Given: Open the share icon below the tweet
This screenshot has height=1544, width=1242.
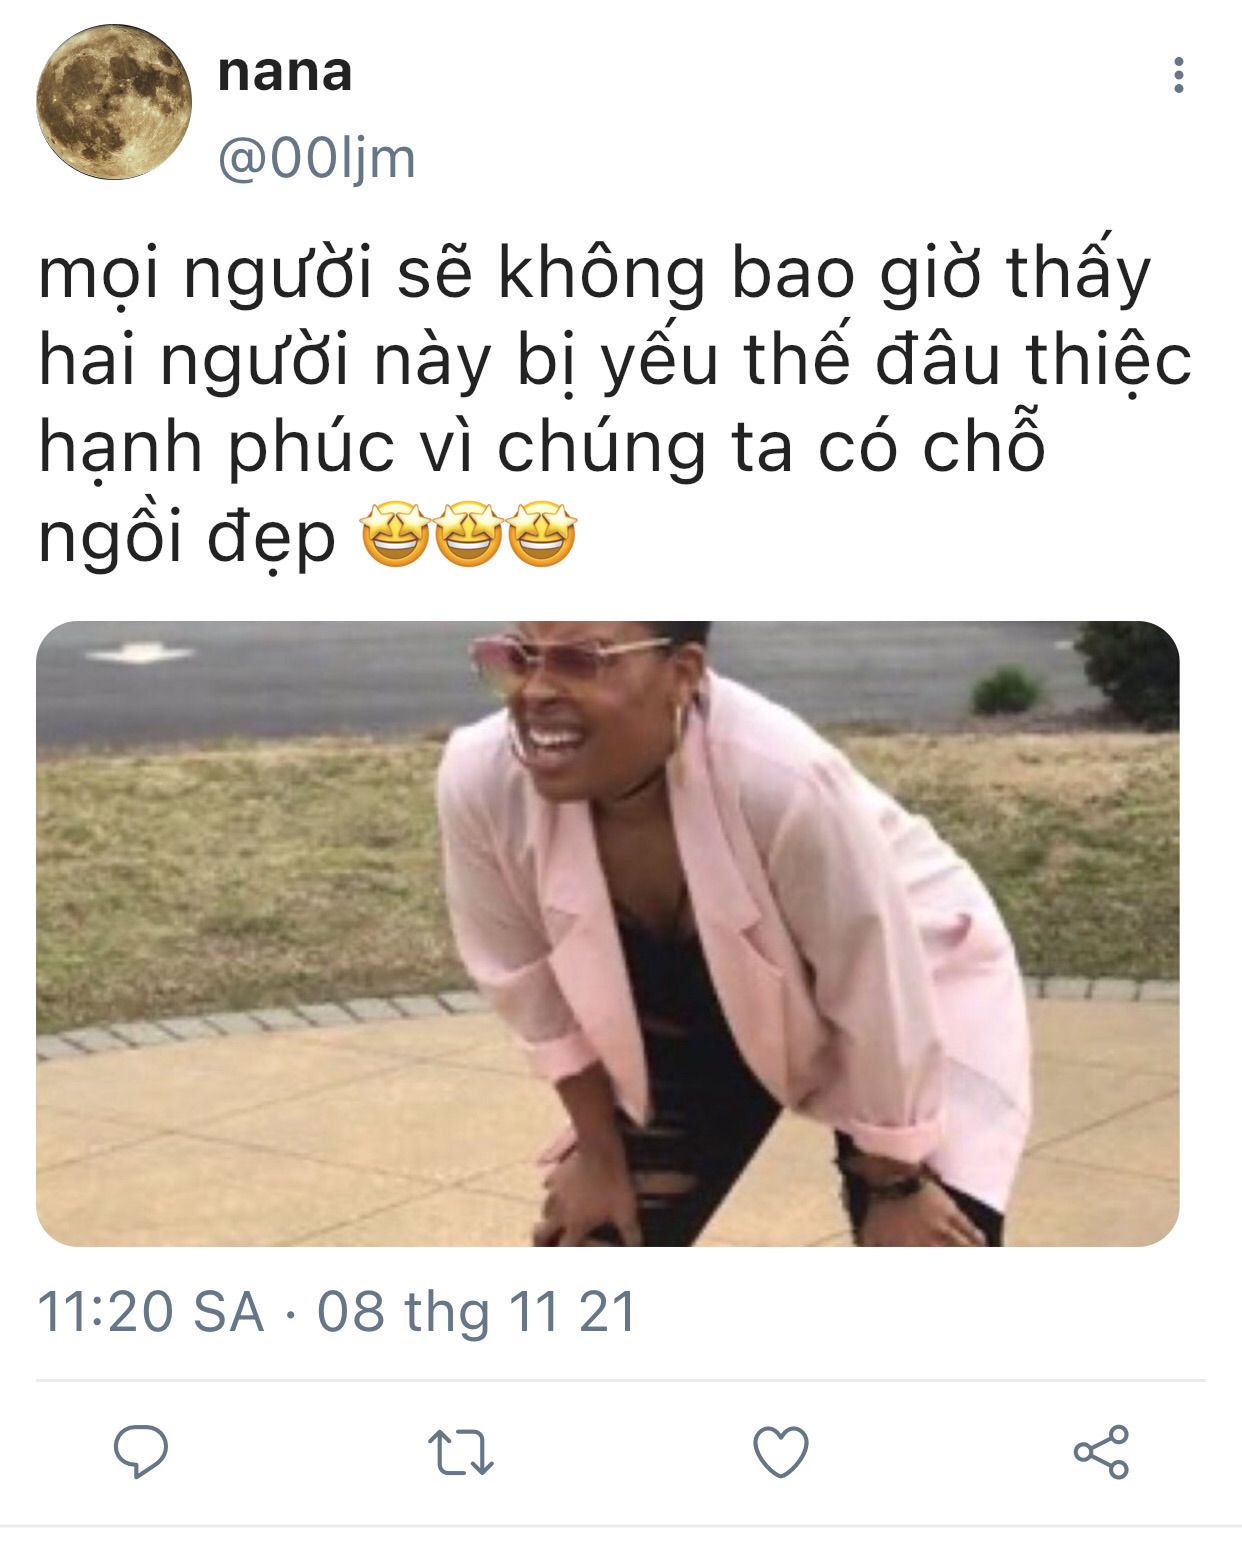Looking at the screenshot, I should [1101, 1452].
